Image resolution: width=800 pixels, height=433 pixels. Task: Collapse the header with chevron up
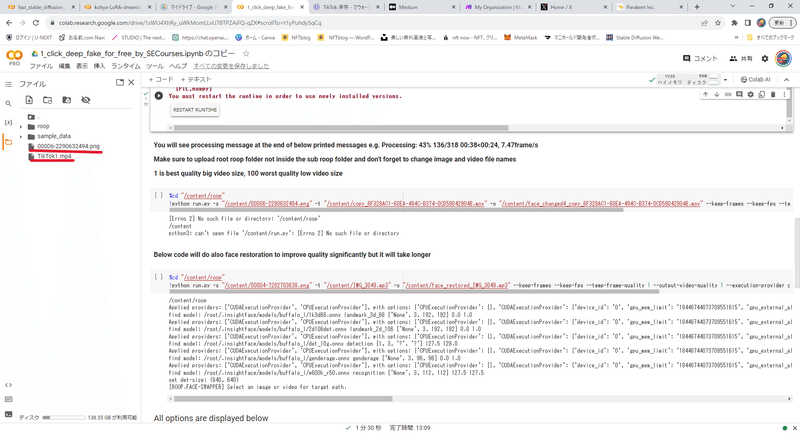point(786,80)
